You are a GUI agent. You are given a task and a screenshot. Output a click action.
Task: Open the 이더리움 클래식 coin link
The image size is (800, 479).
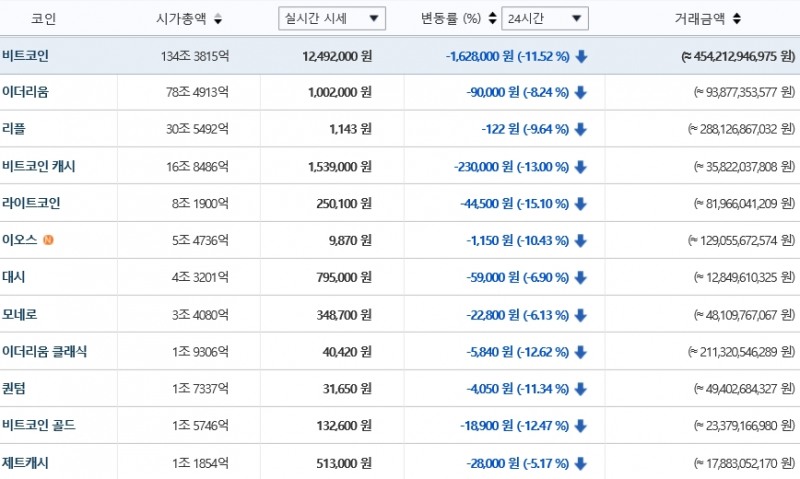point(45,351)
